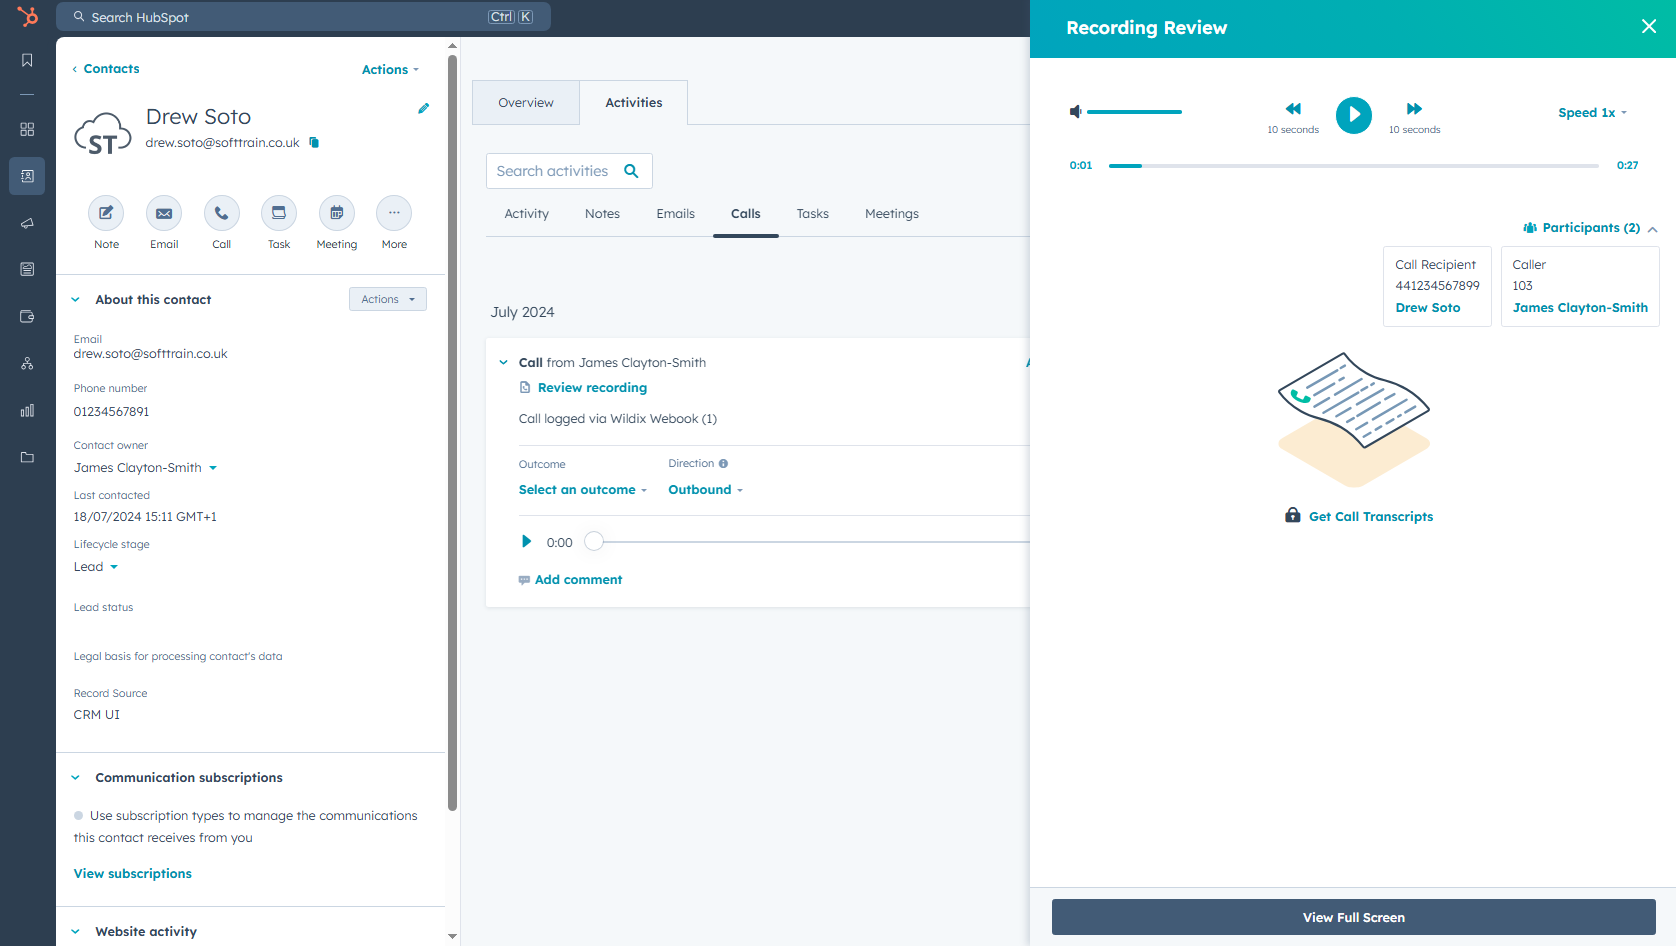Open the About this contact Actions dropdown

click(388, 299)
